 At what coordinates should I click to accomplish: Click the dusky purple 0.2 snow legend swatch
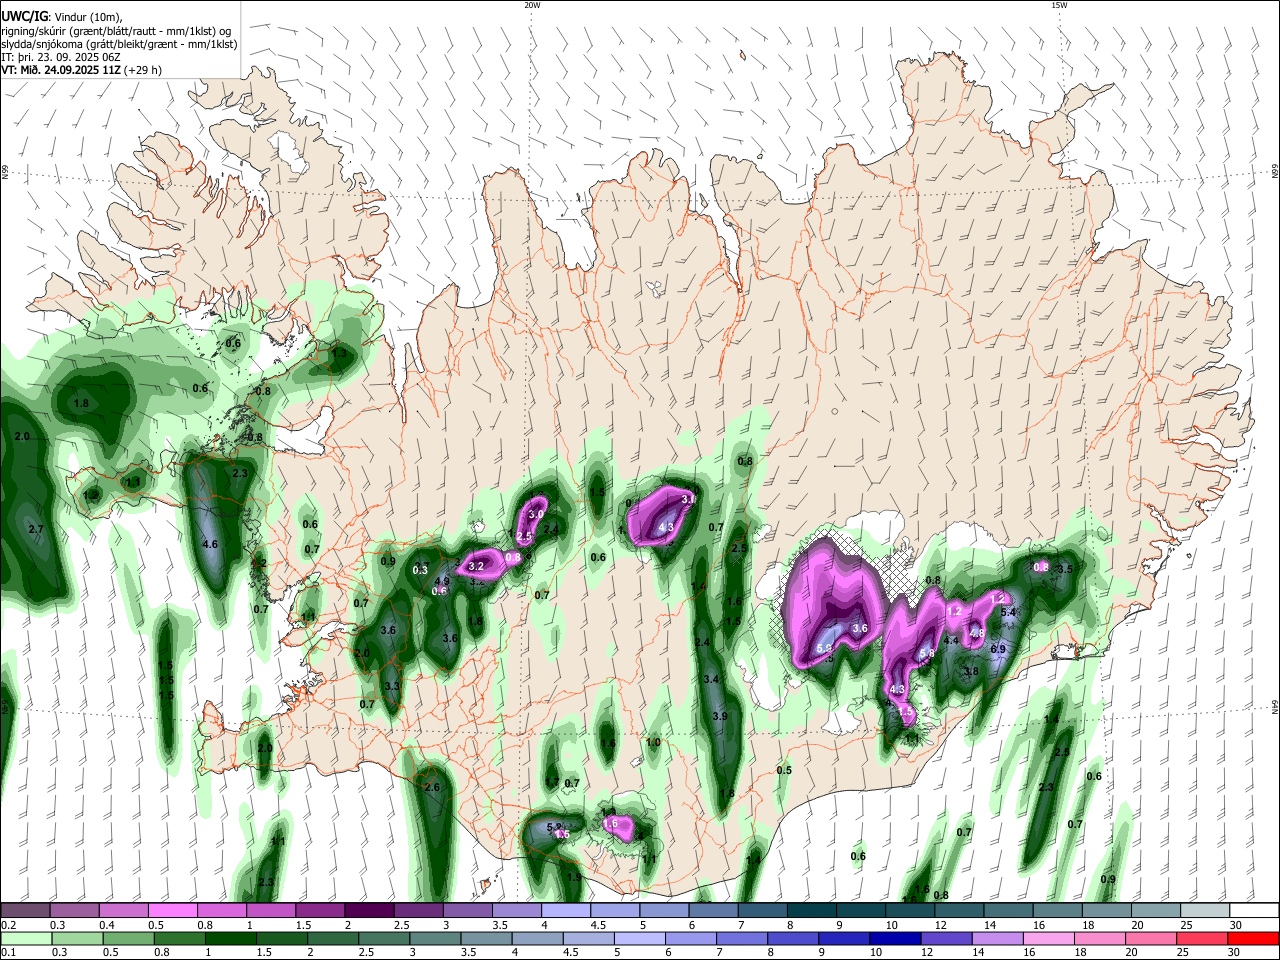(25, 910)
